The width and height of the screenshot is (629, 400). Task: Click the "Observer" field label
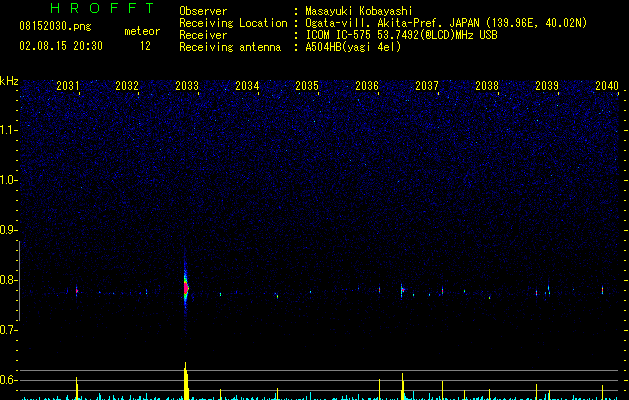pos(203,11)
